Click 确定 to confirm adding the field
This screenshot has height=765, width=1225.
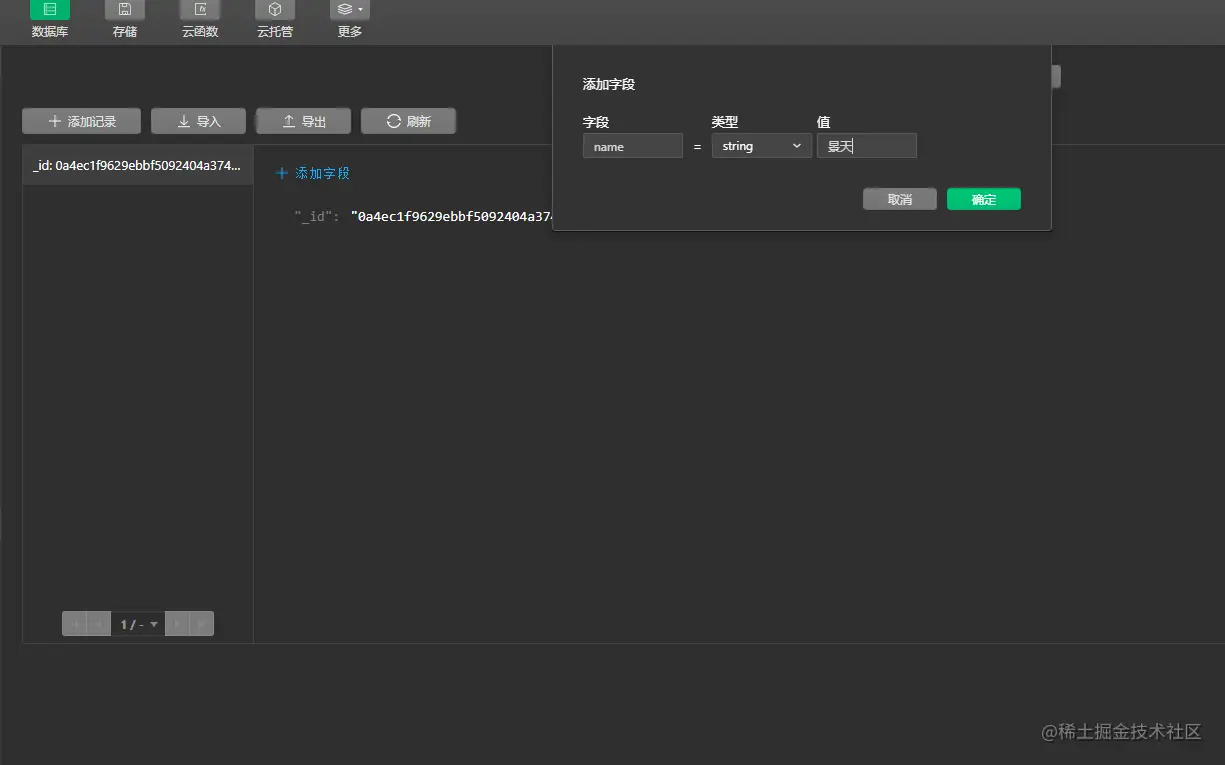coord(984,199)
